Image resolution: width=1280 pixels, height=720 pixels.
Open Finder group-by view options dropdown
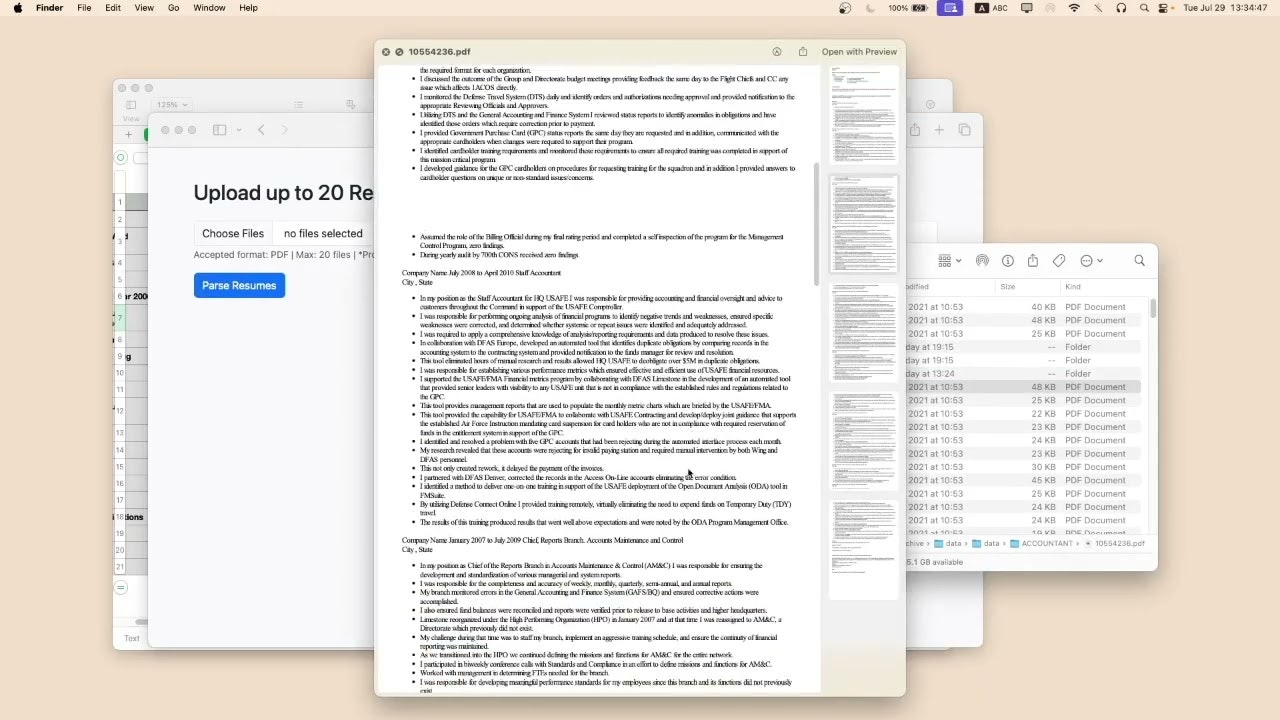coord(950,261)
